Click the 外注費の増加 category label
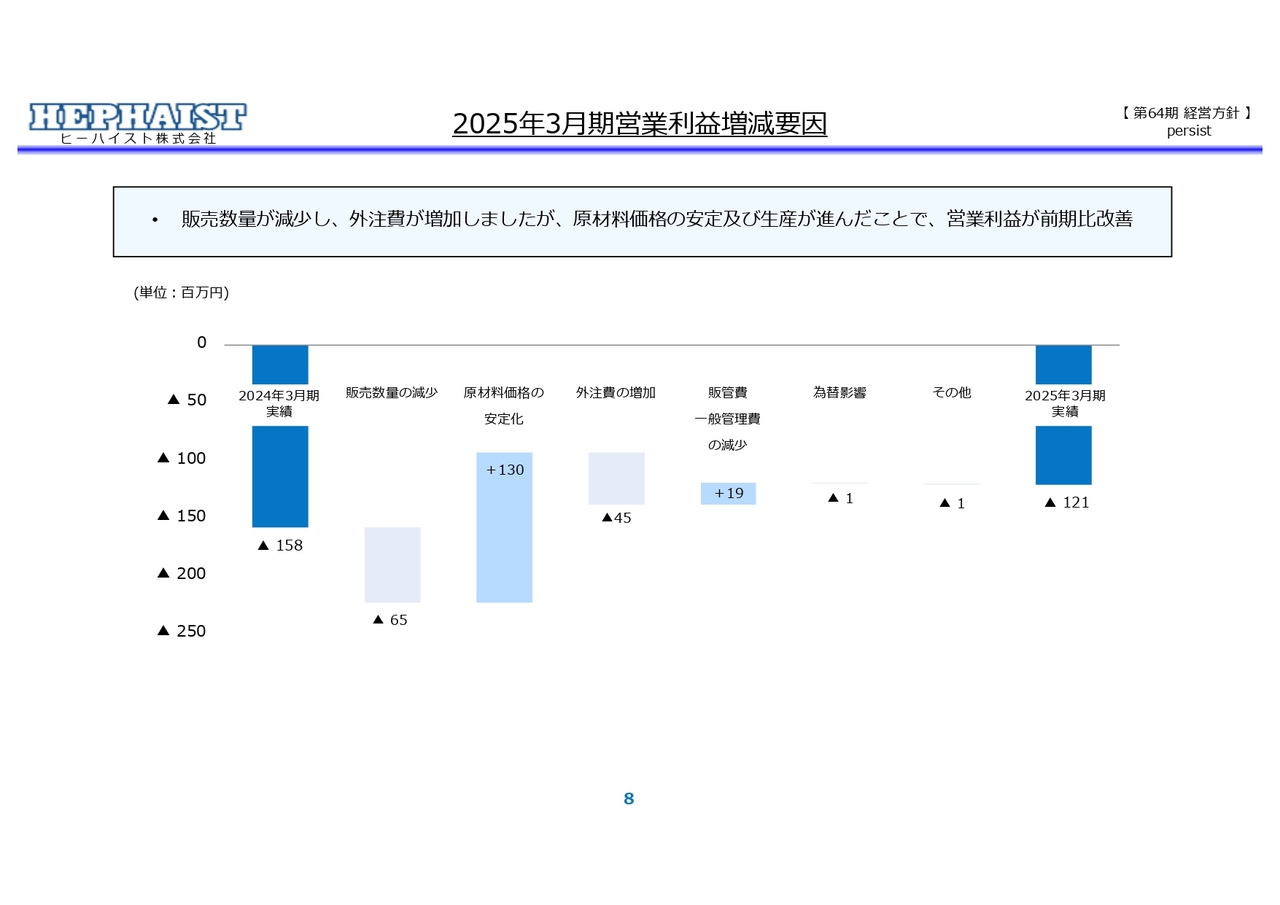 (x=616, y=393)
